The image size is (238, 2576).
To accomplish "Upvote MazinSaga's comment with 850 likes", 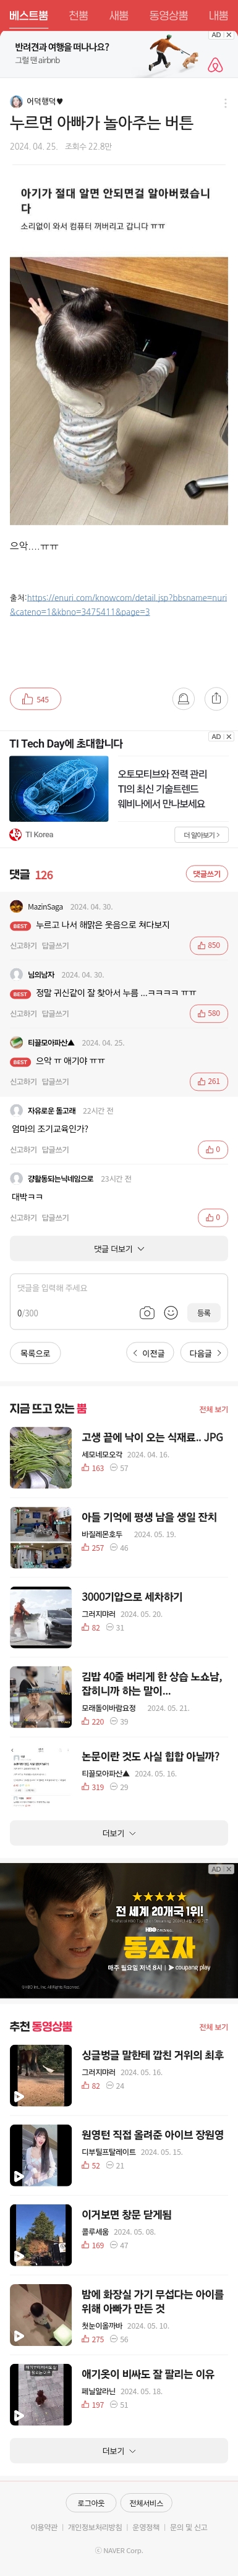I will (x=208, y=945).
